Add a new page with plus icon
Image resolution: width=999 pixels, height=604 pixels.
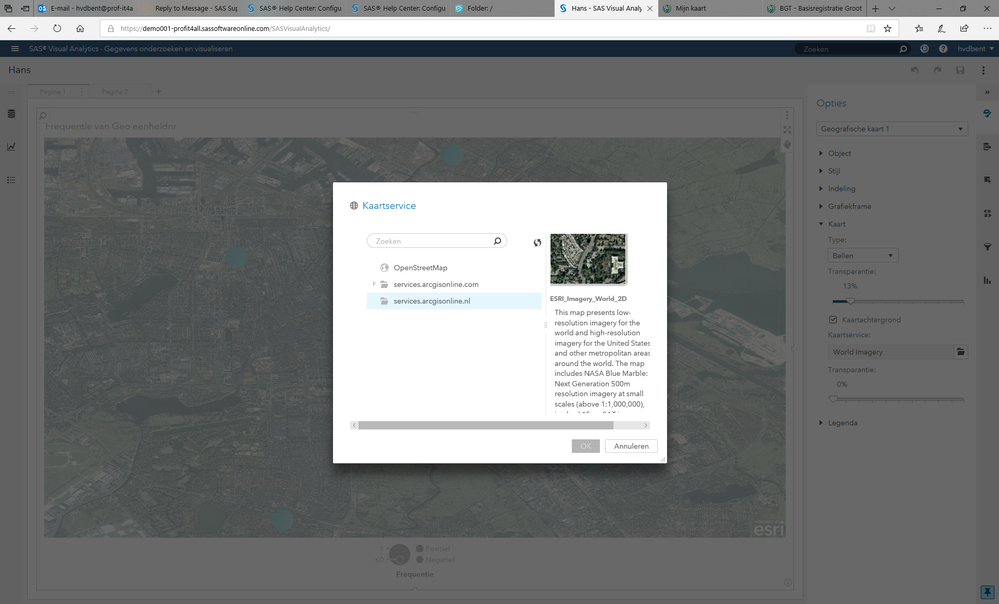(158, 91)
